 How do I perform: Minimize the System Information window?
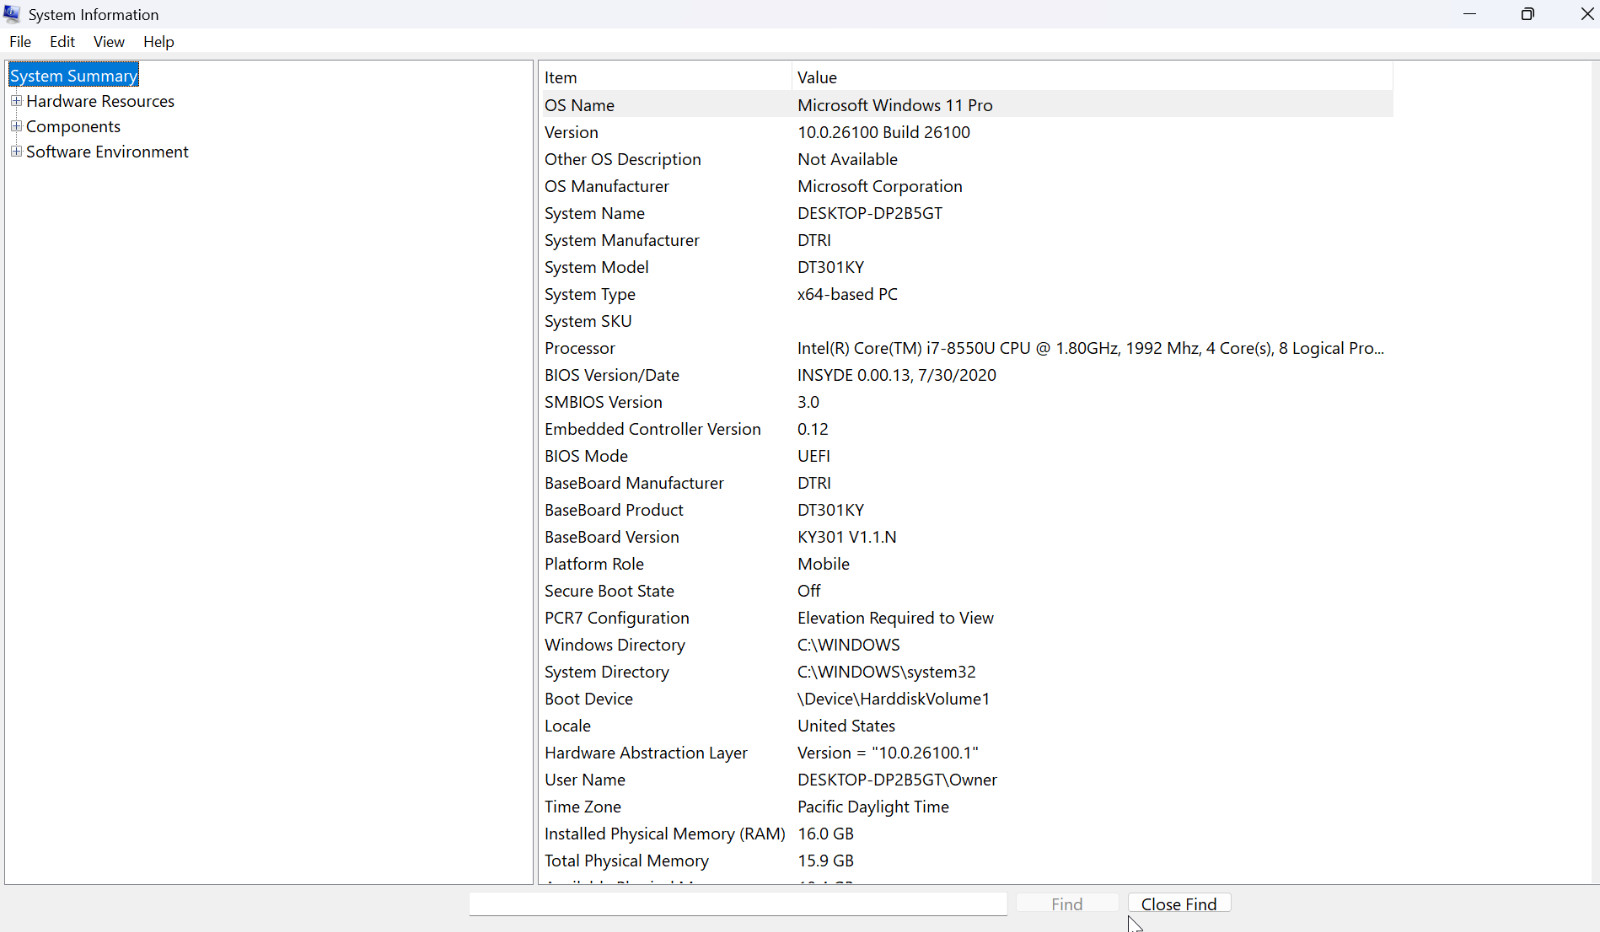pos(1469,14)
